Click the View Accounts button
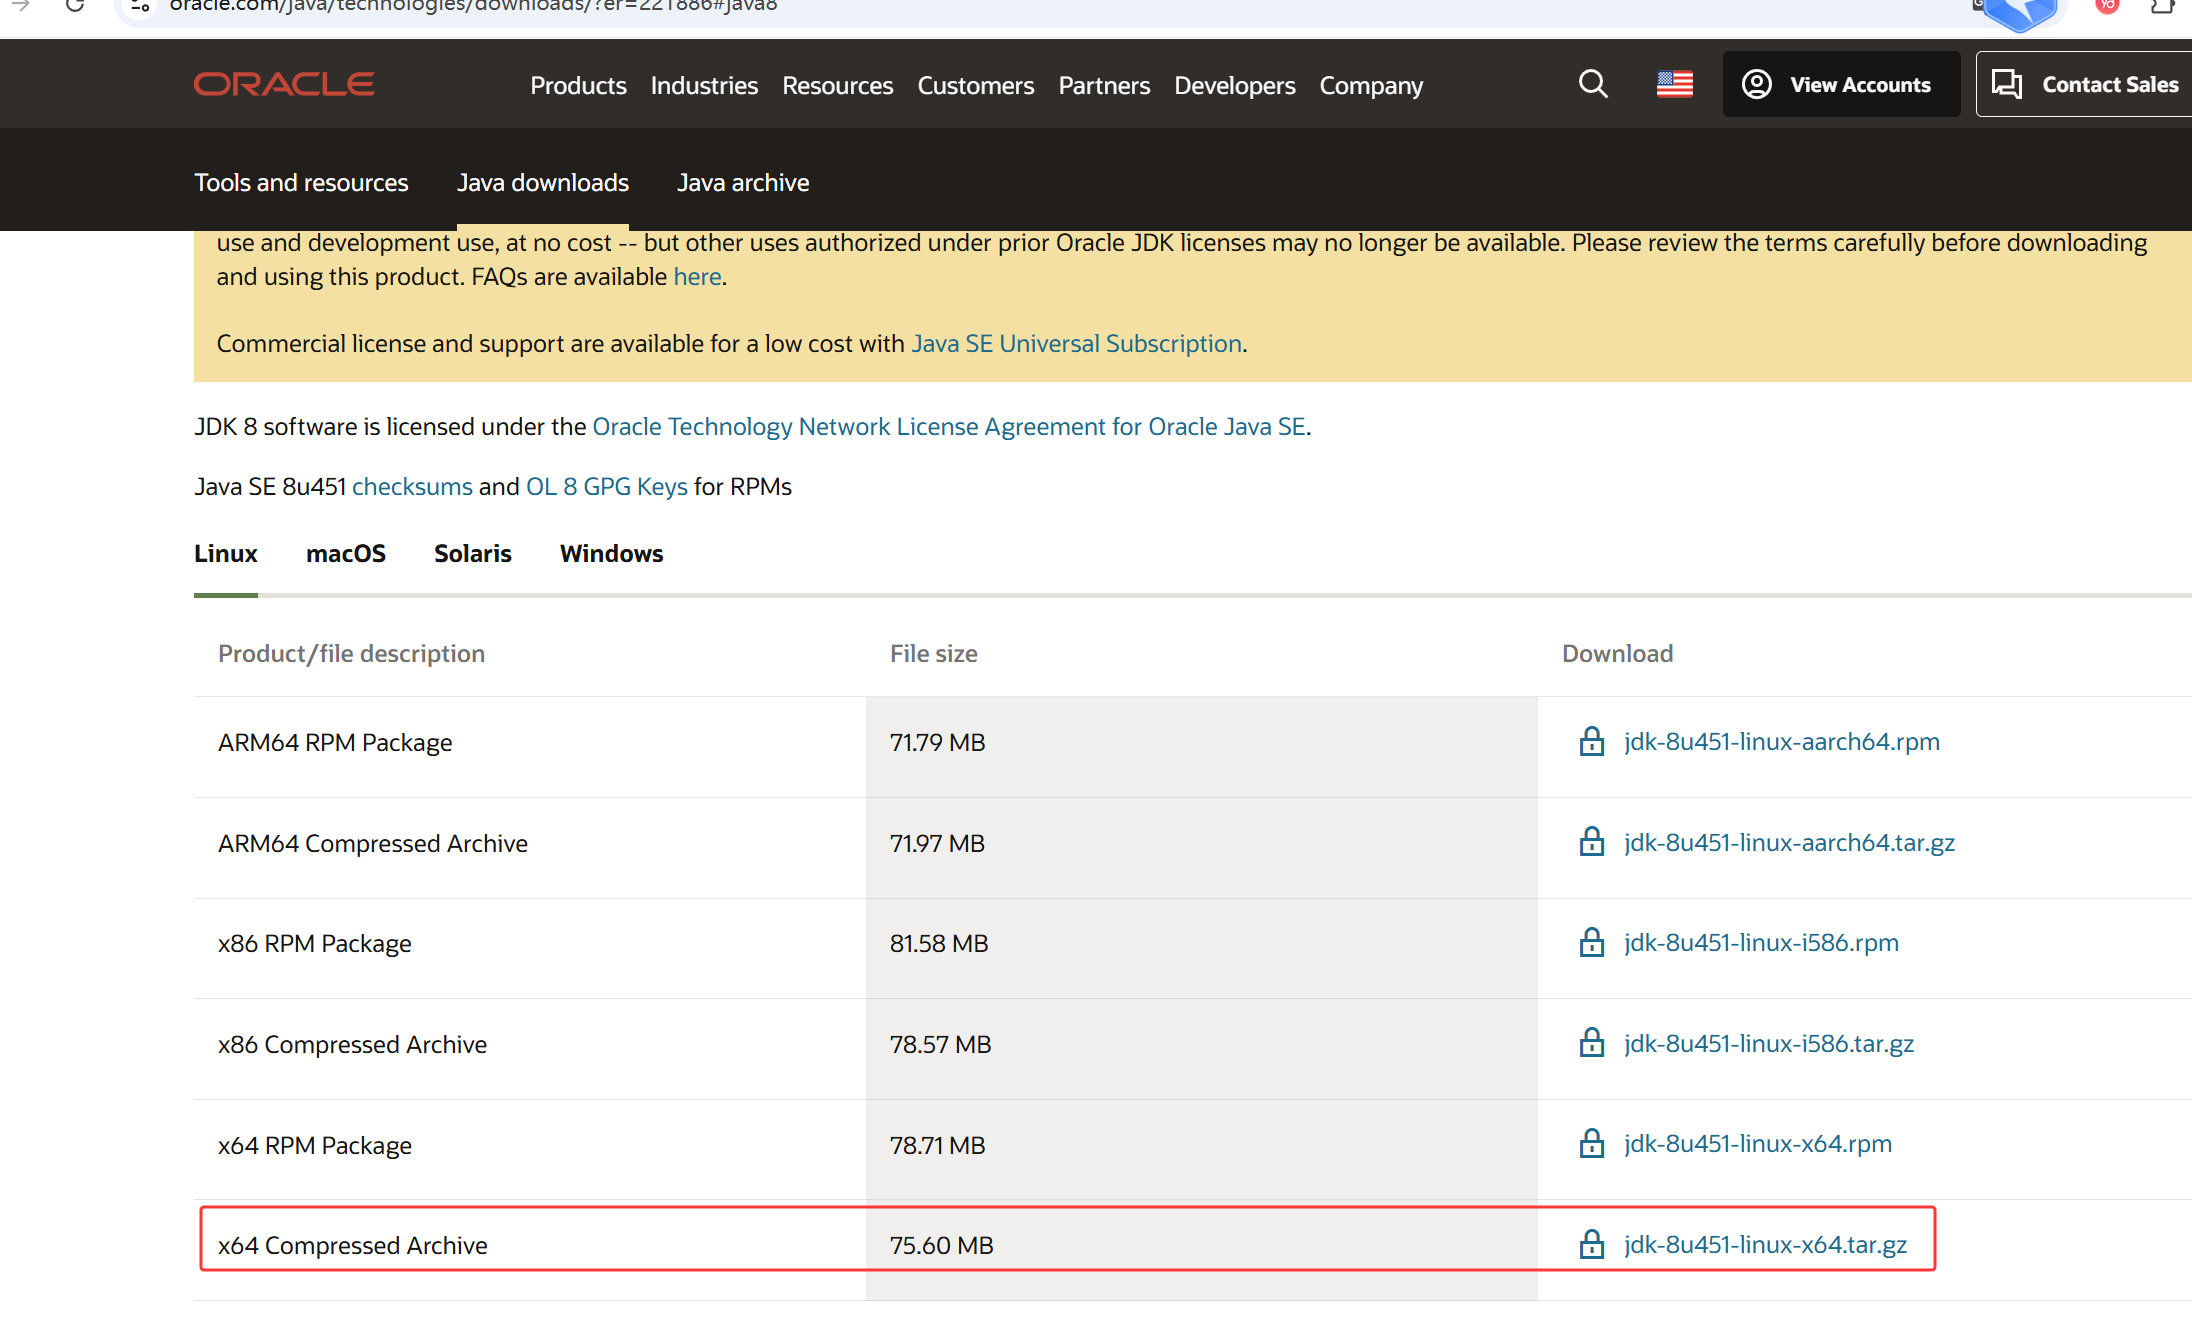 coord(1840,85)
